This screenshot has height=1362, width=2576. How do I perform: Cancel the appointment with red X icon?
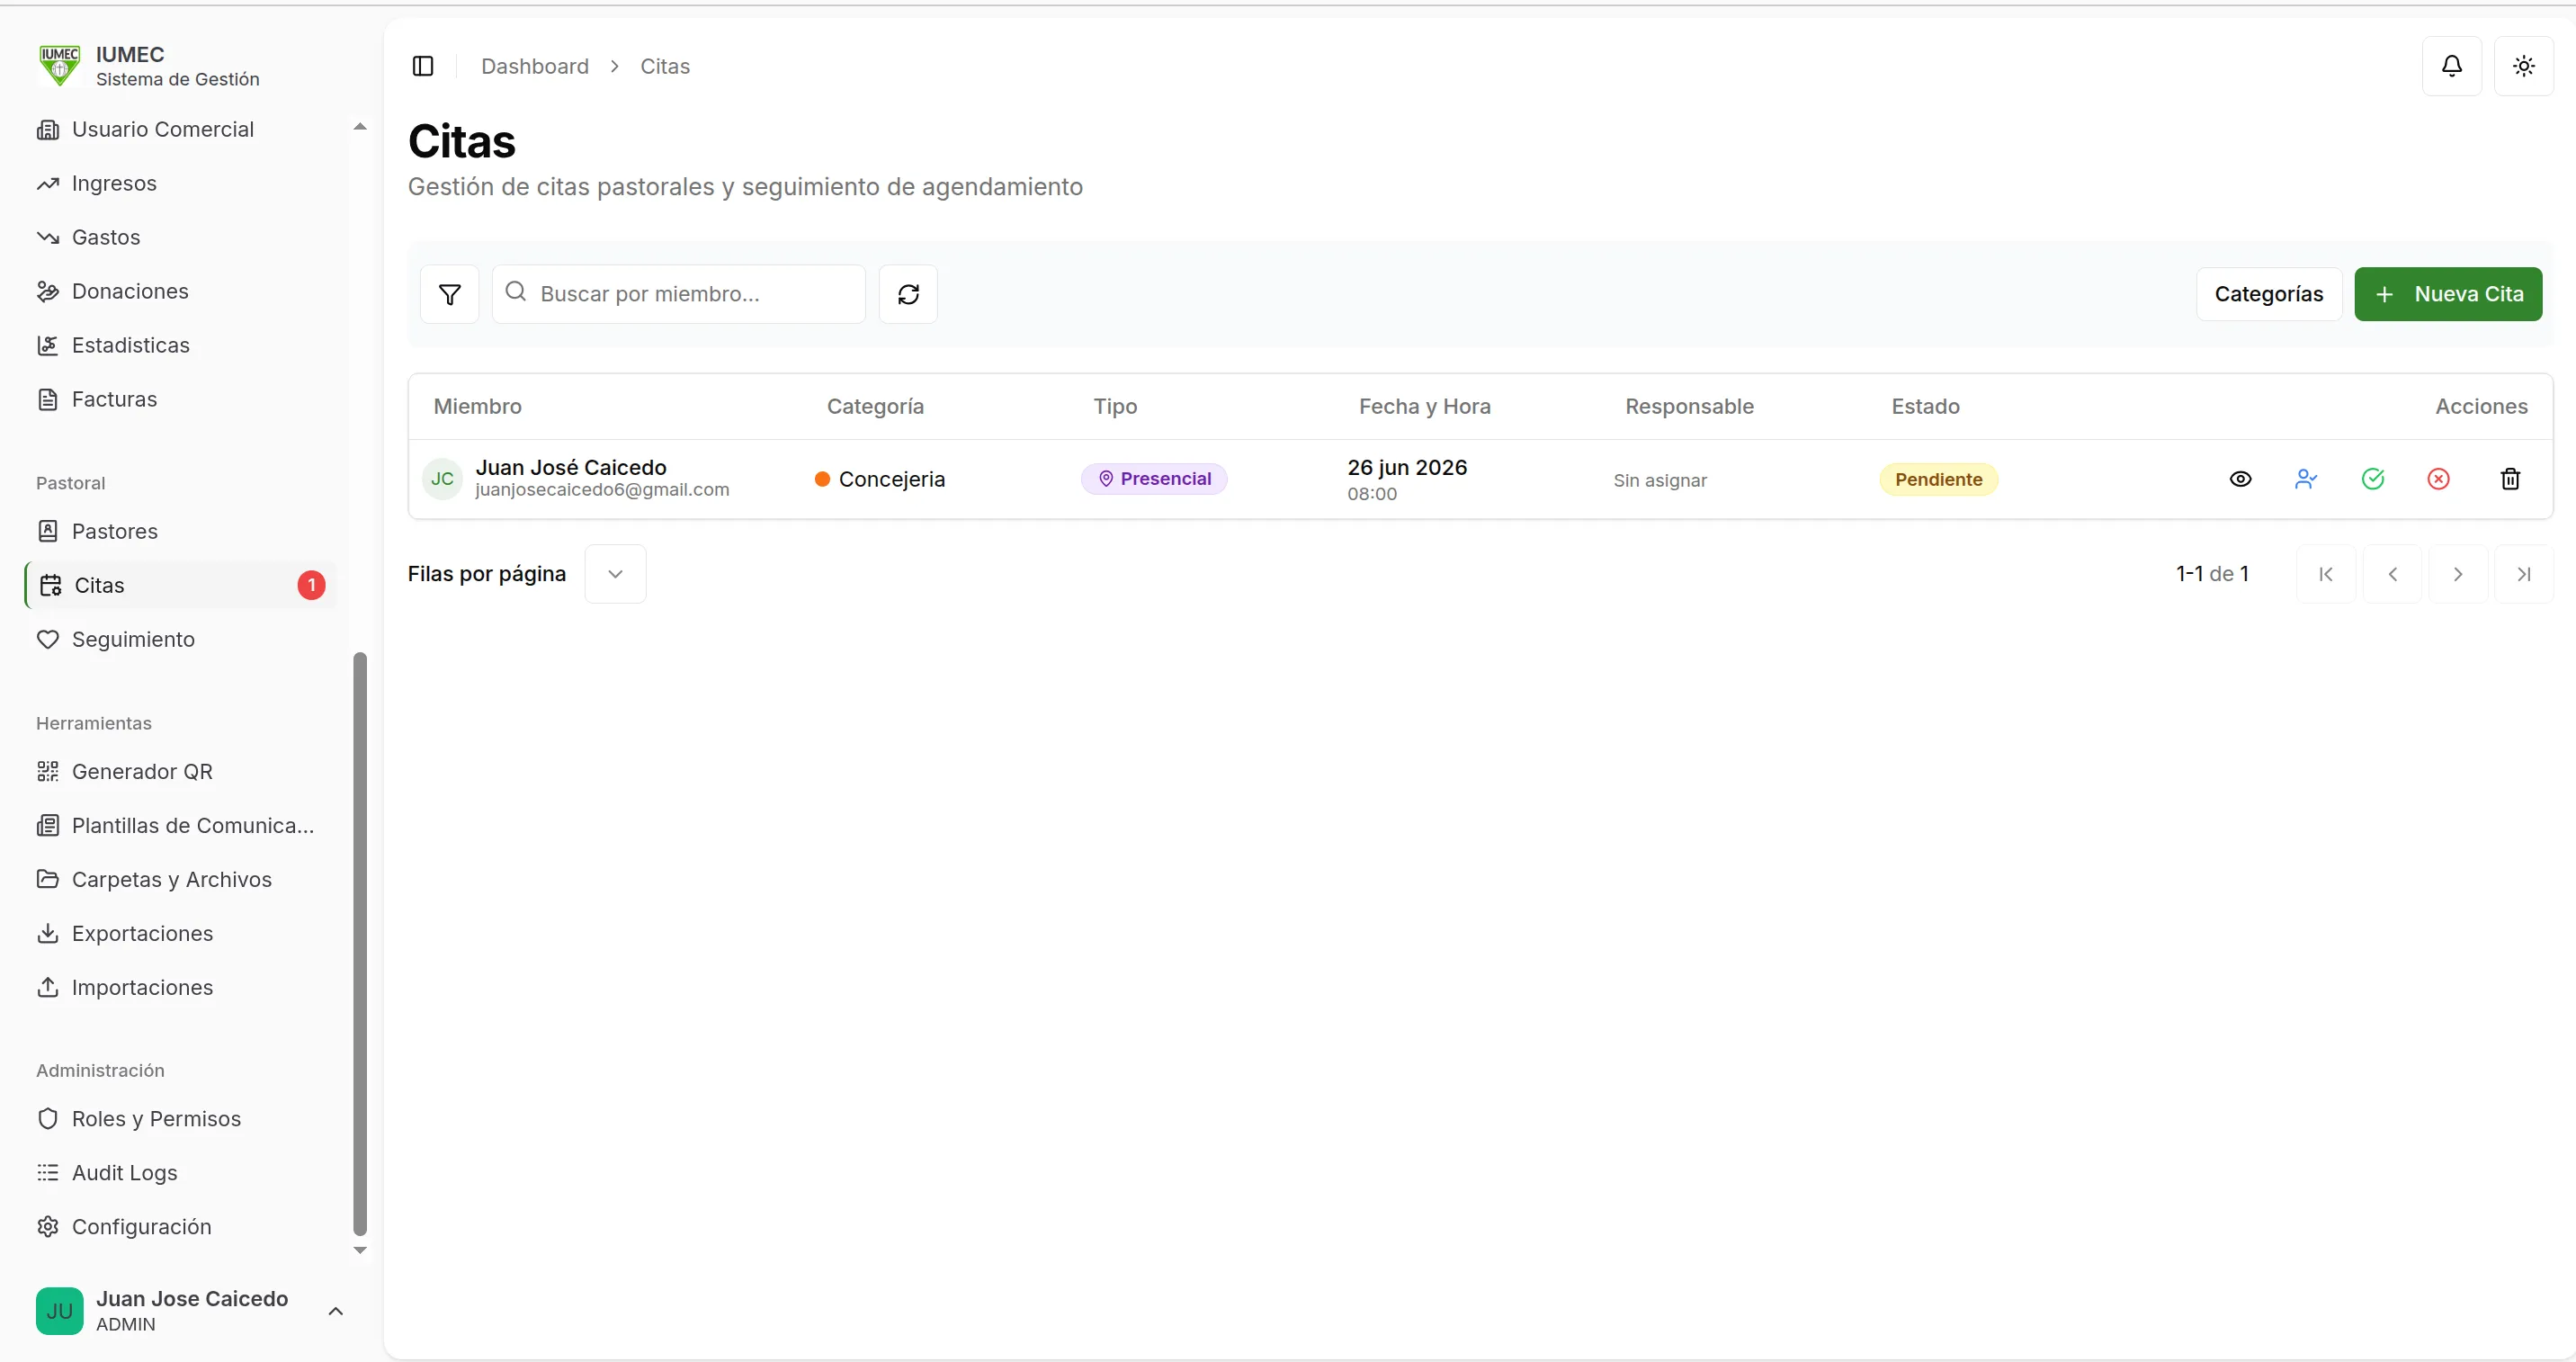tap(2439, 479)
